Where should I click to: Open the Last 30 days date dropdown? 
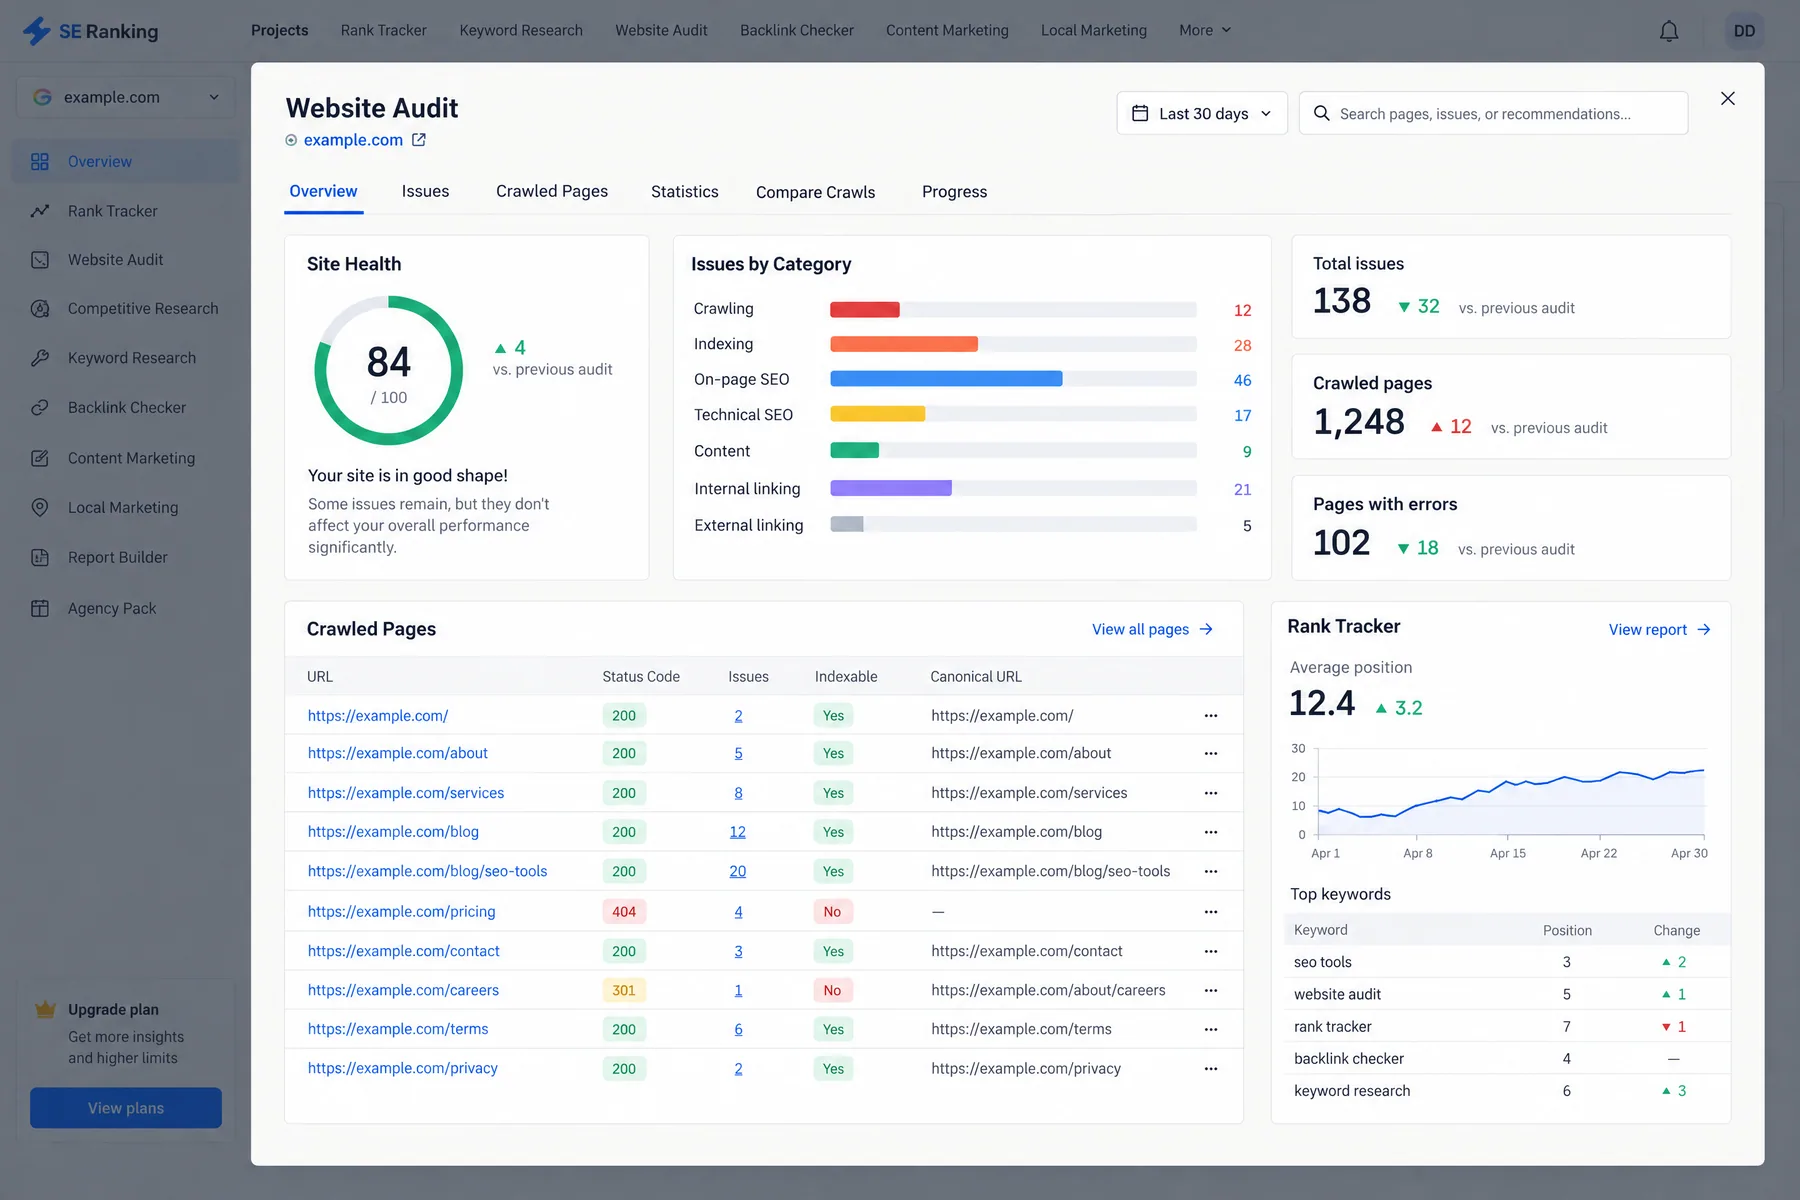coord(1202,114)
